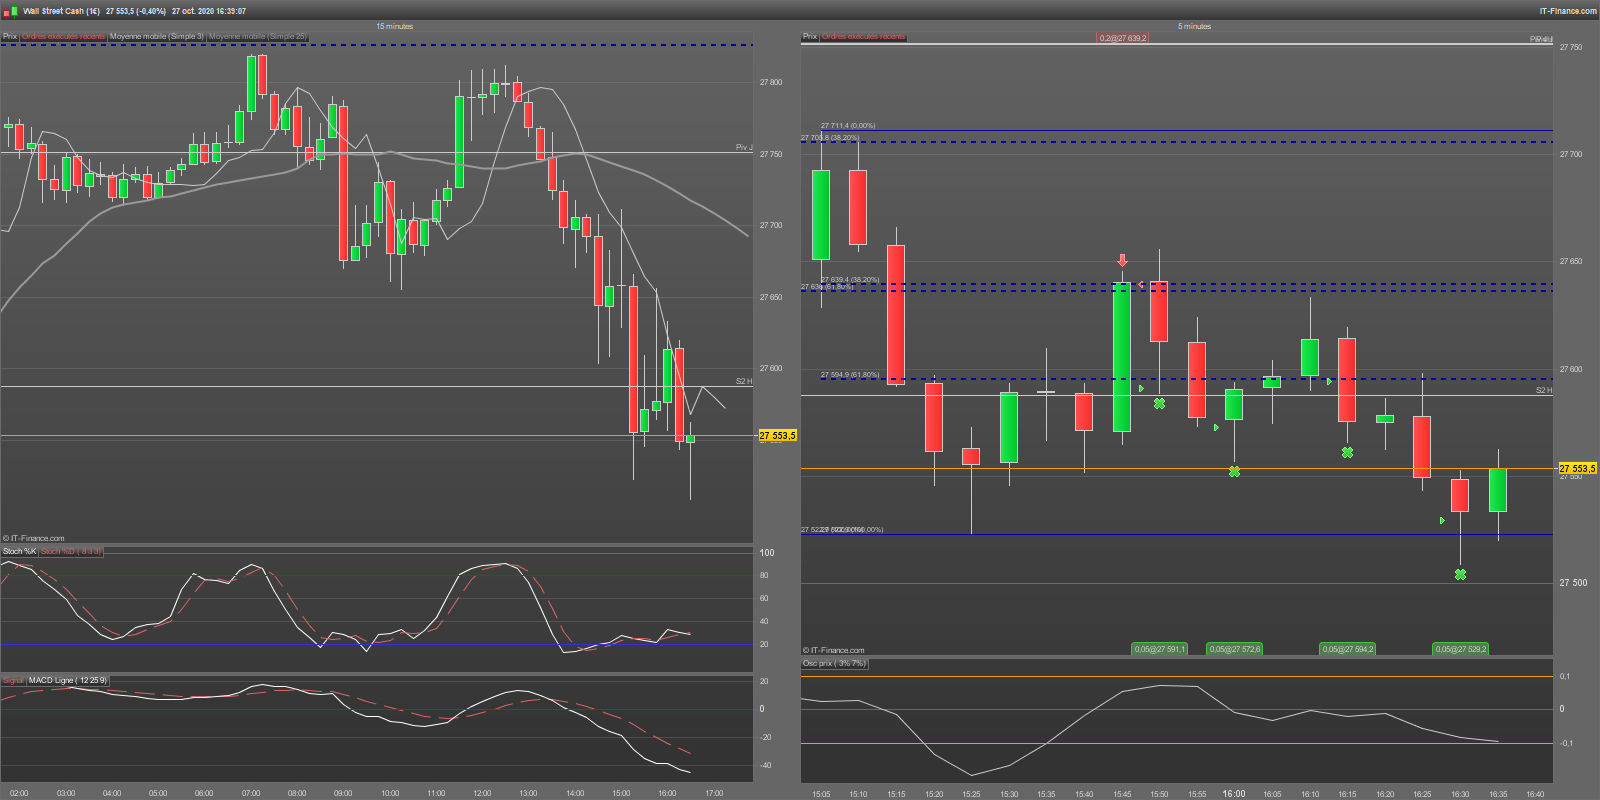Image resolution: width=1600 pixels, height=800 pixels.
Task: Click the Wall Street Cash (1€) instrument title
Action: (61, 11)
